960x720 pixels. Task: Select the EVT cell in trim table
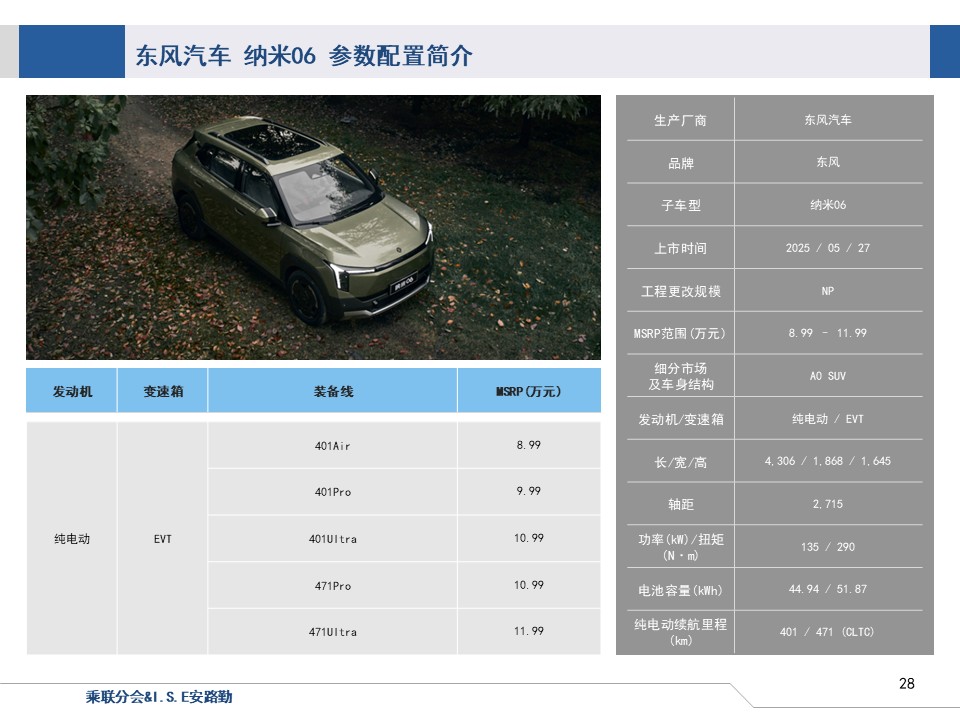(163, 539)
